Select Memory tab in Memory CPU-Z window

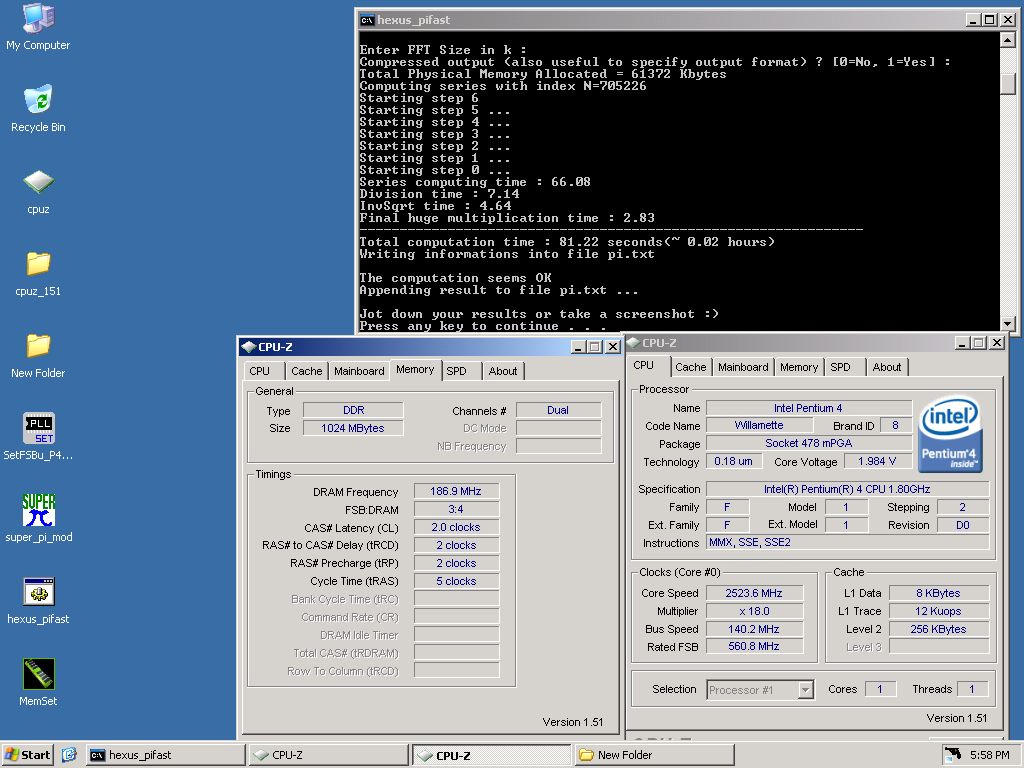point(415,370)
